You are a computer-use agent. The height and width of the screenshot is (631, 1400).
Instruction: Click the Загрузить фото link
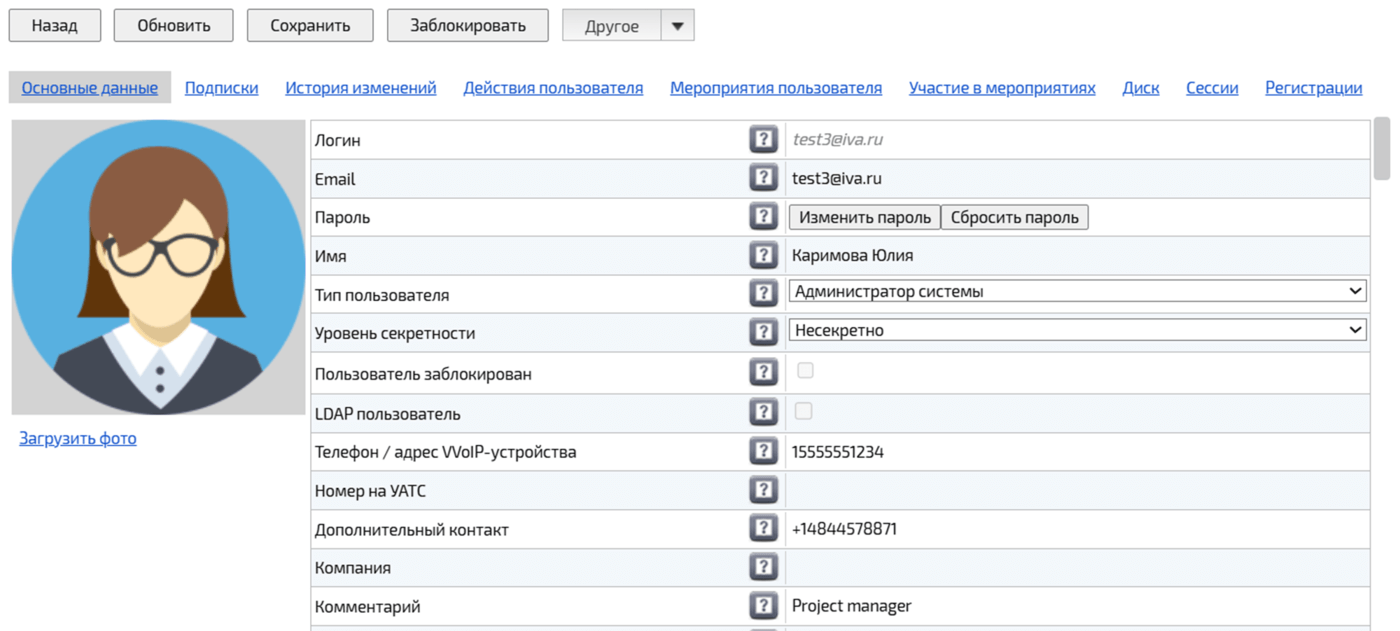pyautogui.click(x=78, y=438)
